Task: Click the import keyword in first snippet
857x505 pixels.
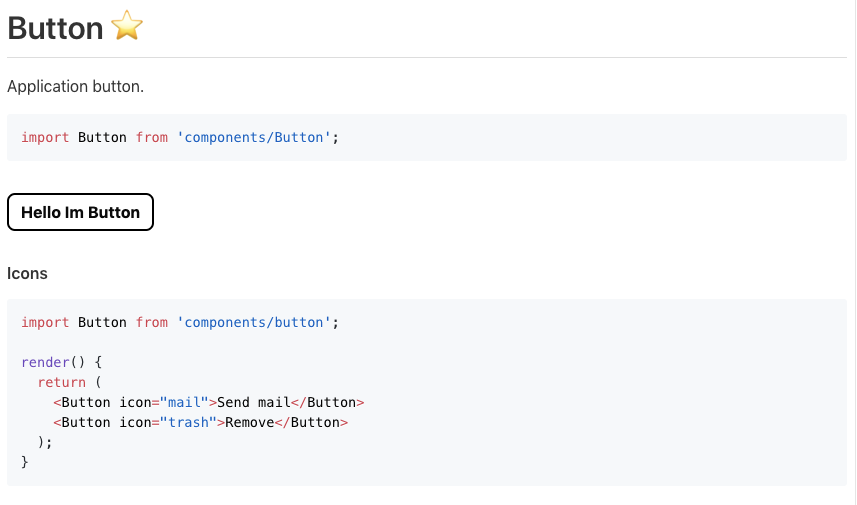Action: pos(45,137)
